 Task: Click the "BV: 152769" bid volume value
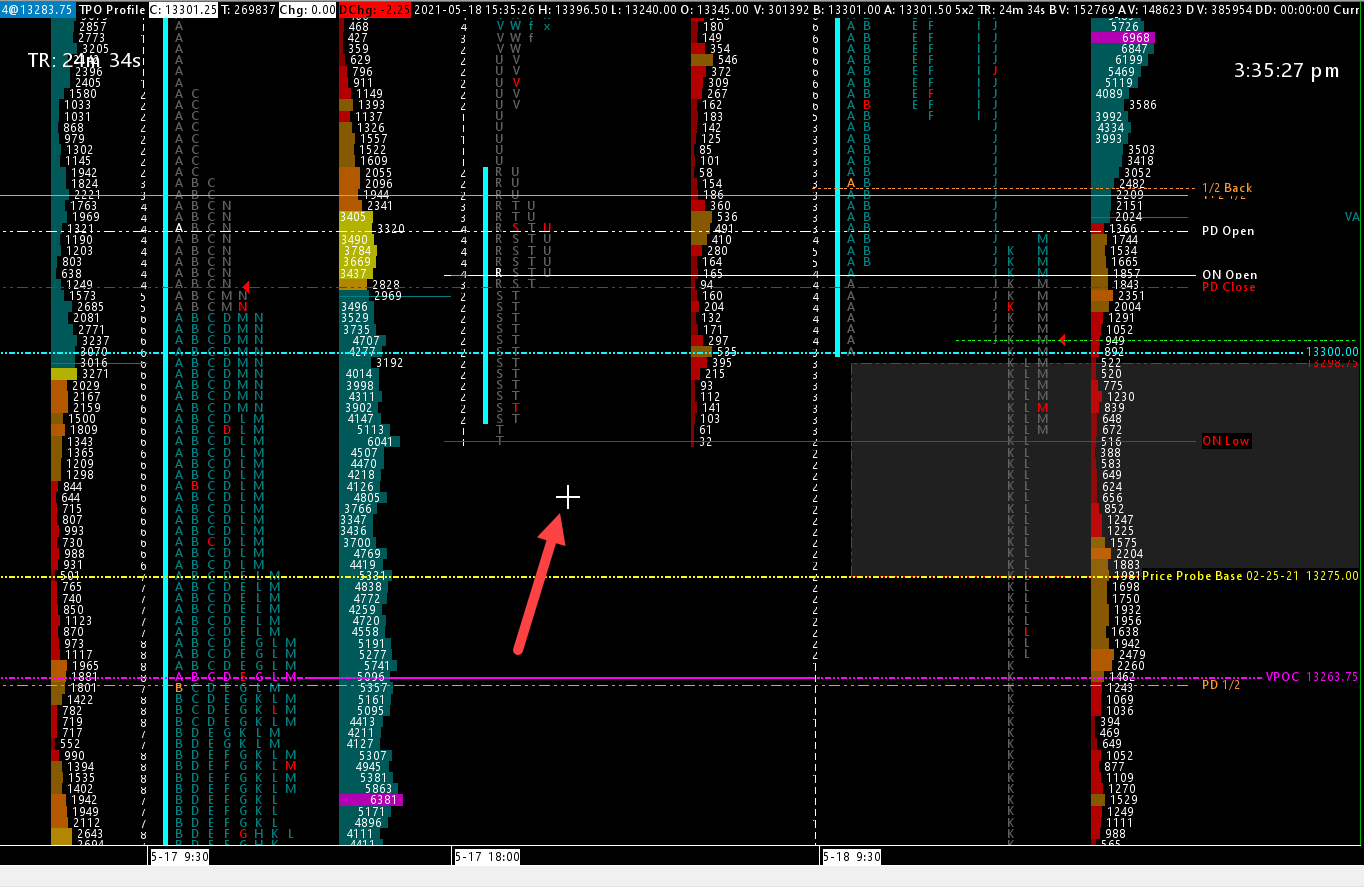coord(1084,9)
